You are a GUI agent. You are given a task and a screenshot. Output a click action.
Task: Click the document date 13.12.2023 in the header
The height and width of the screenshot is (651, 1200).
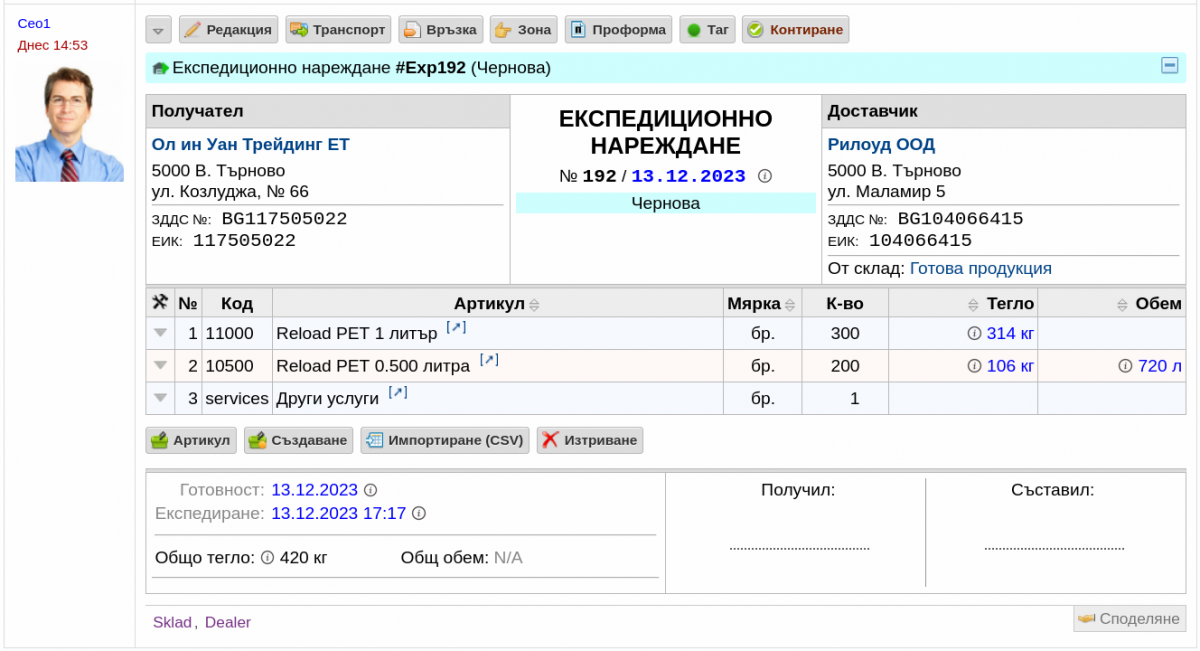688,176
